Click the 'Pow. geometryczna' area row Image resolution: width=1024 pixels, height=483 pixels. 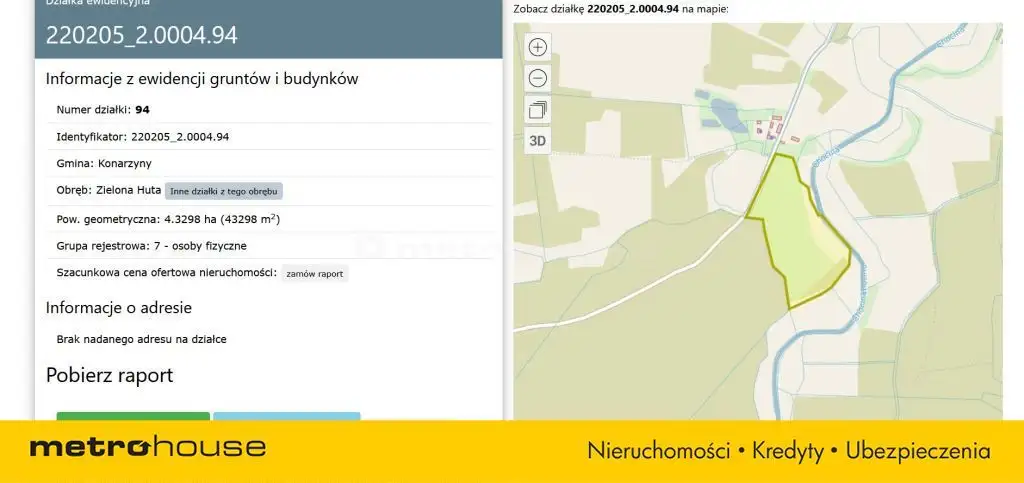click(167, 218)
